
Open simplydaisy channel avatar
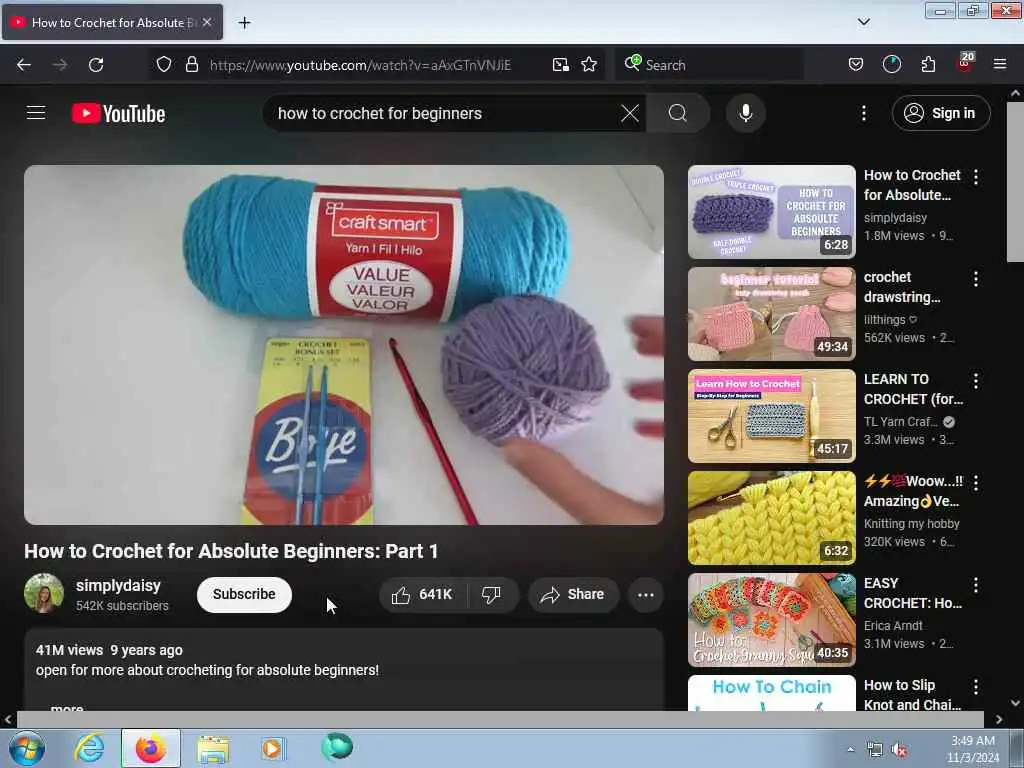44,593
